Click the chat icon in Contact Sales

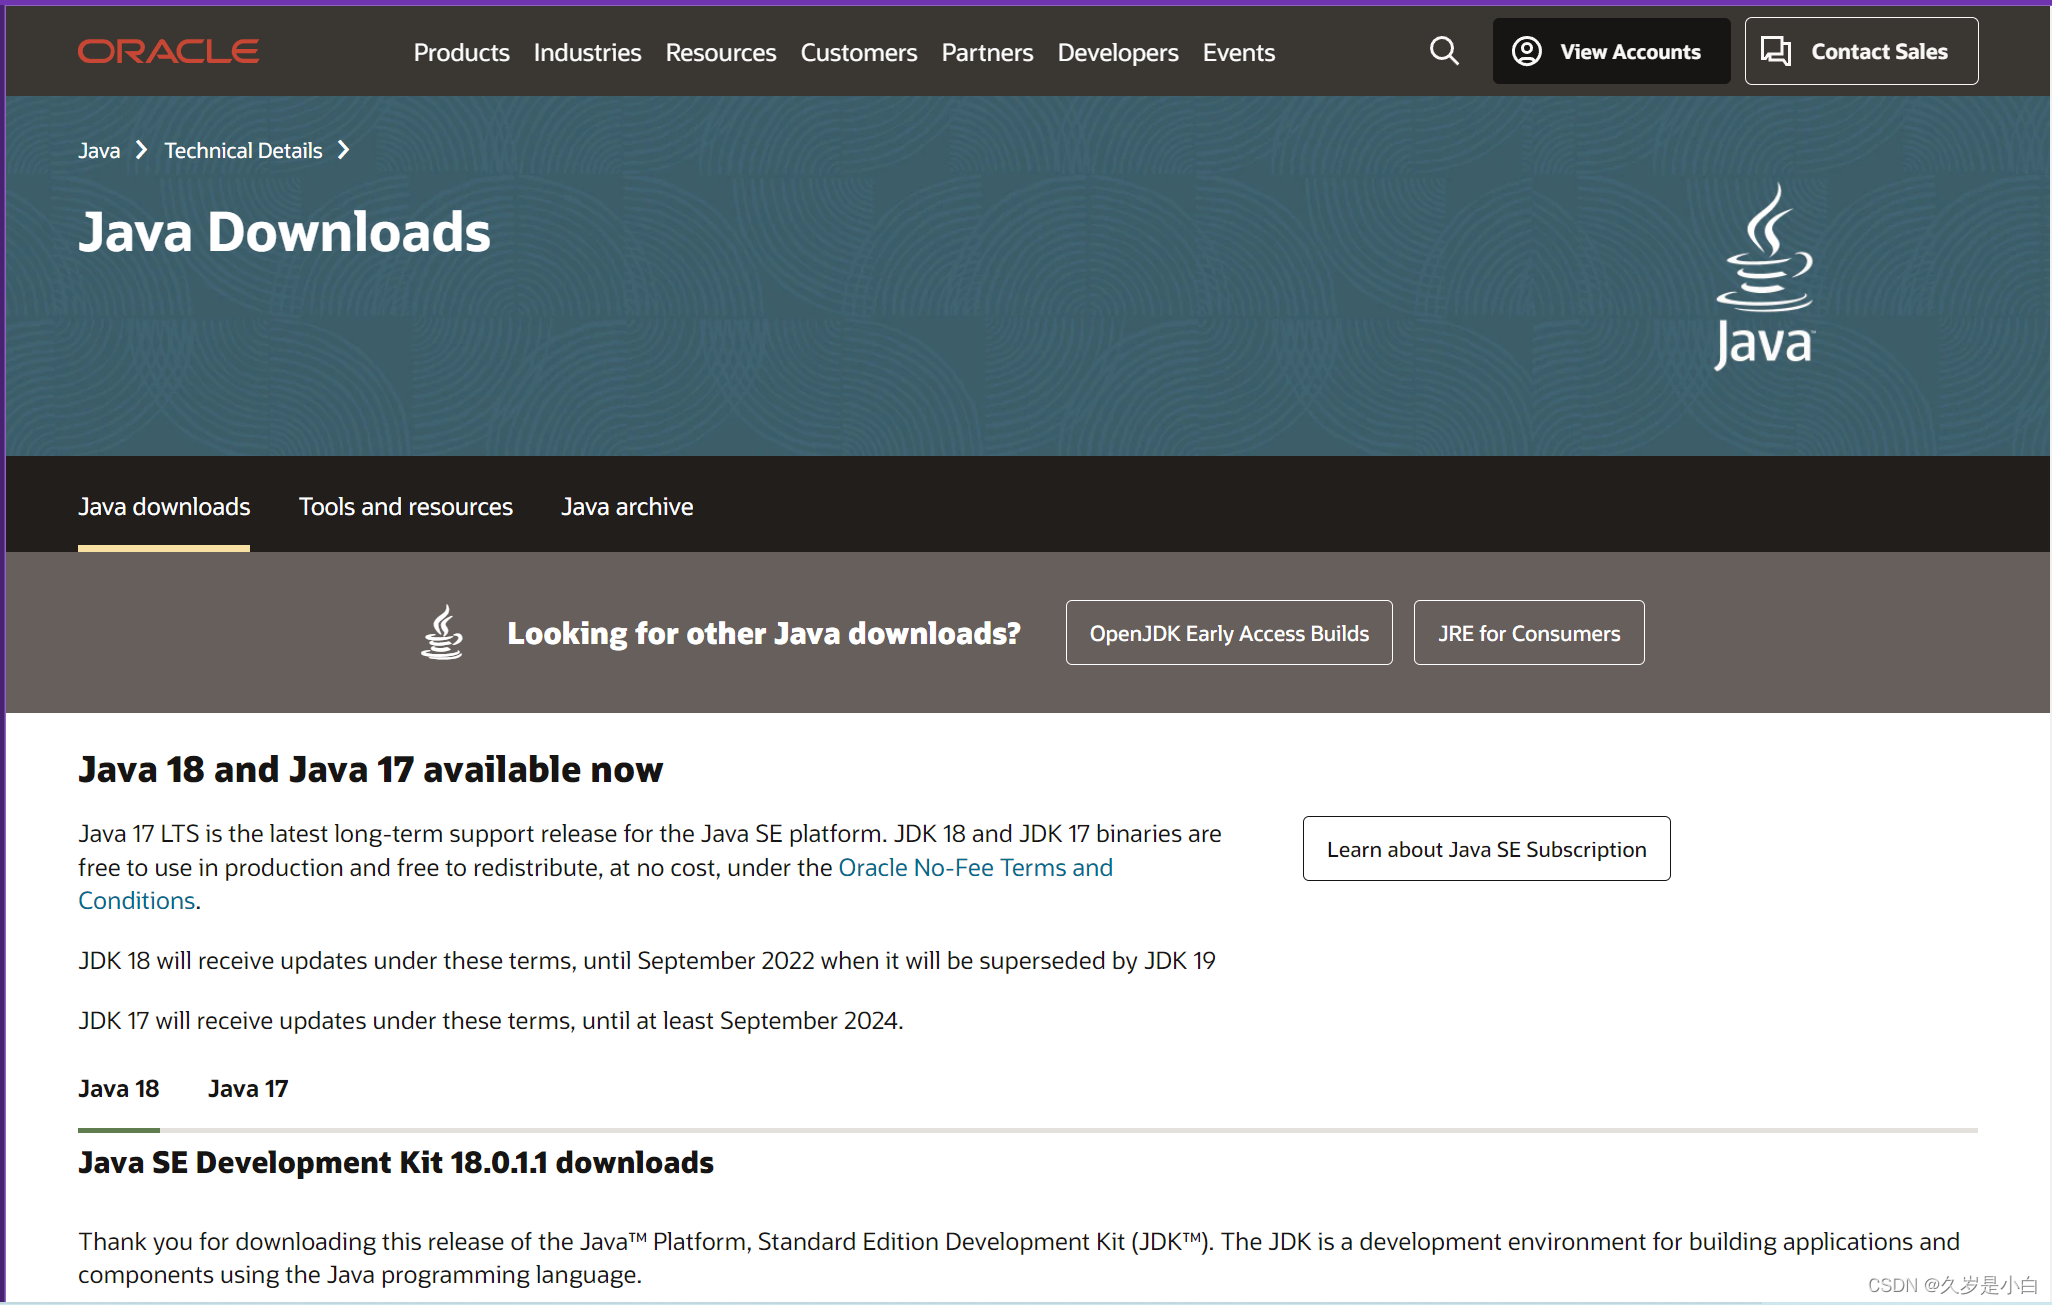1776,51
